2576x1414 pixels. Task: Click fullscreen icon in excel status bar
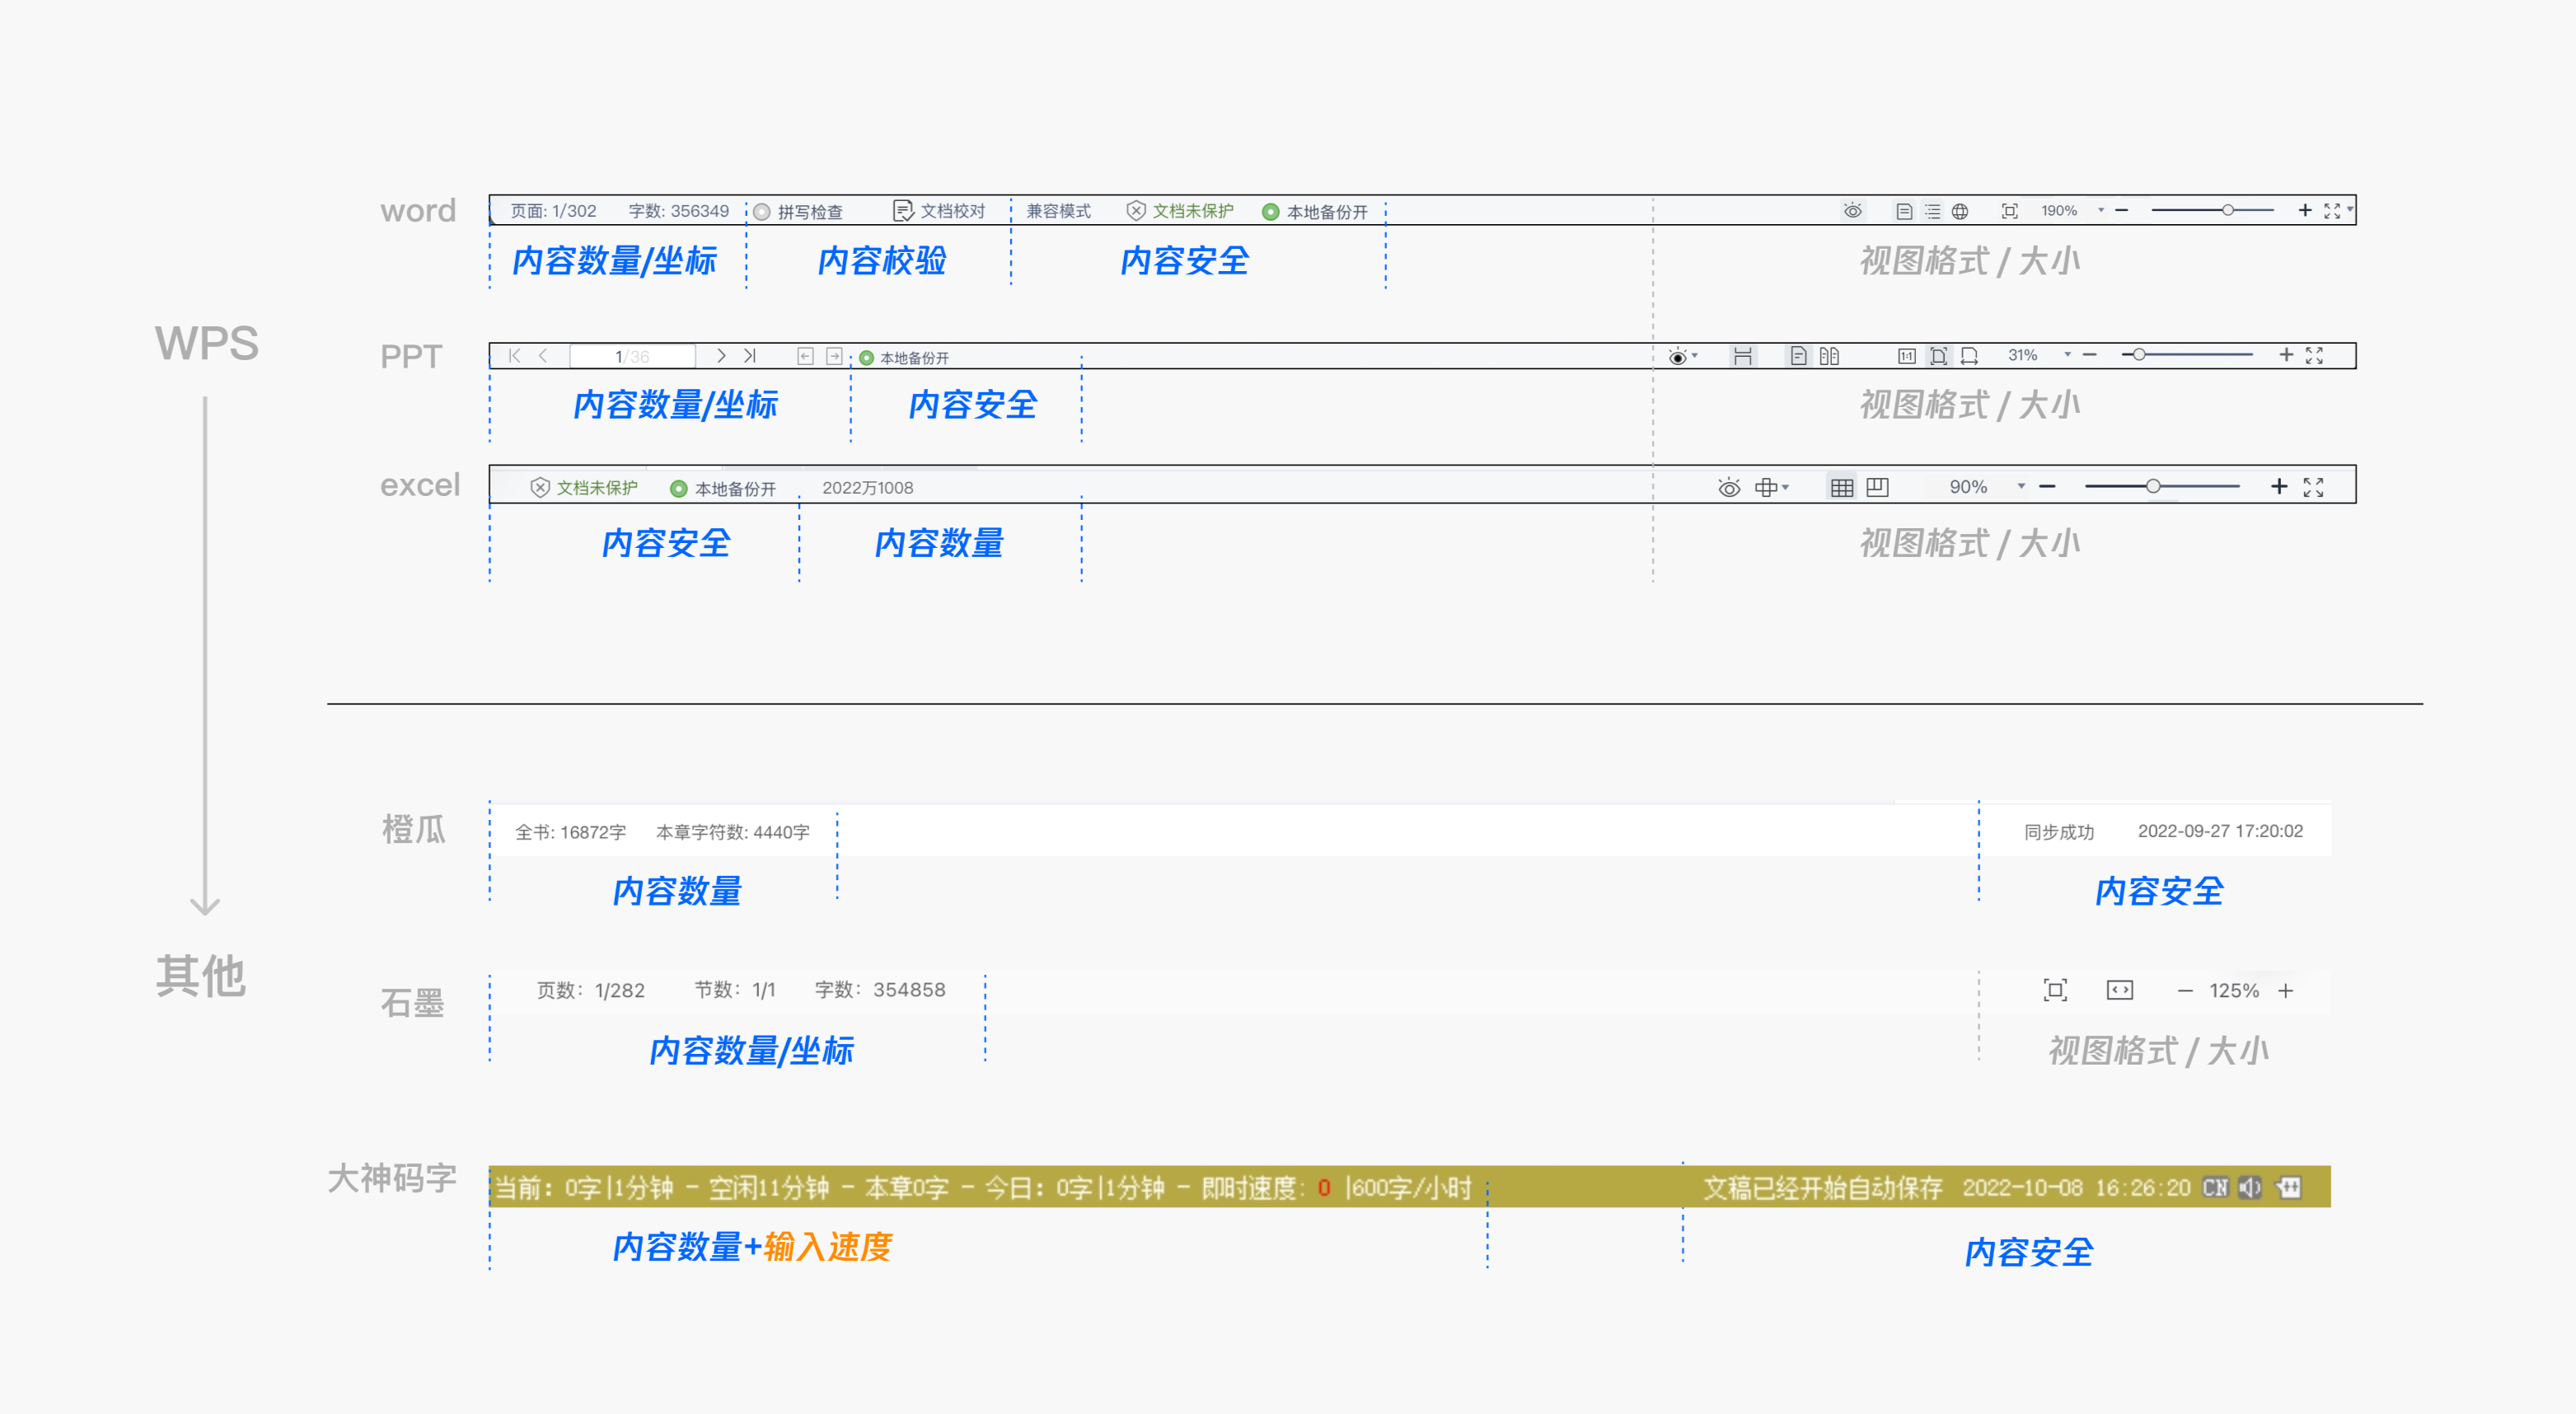pyautogui.click(x=2313, y=487)
